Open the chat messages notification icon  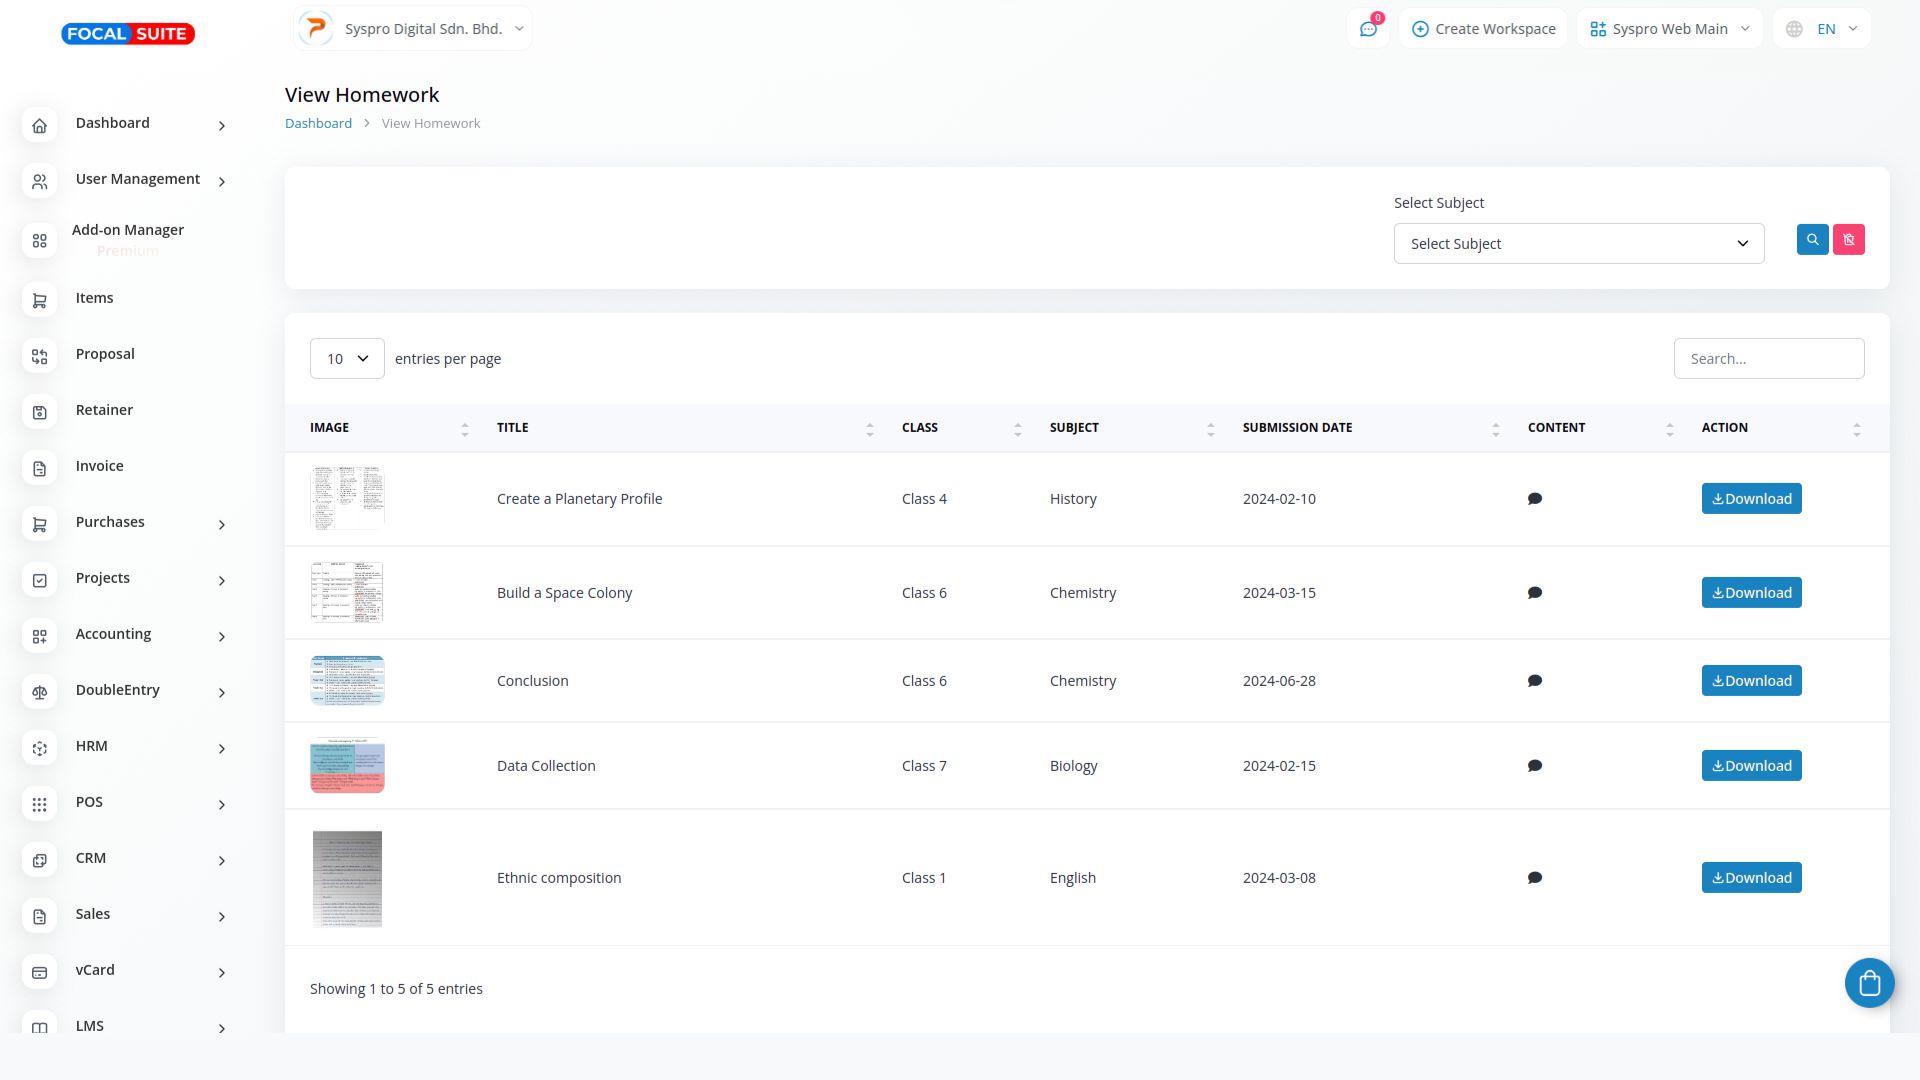1368,29
